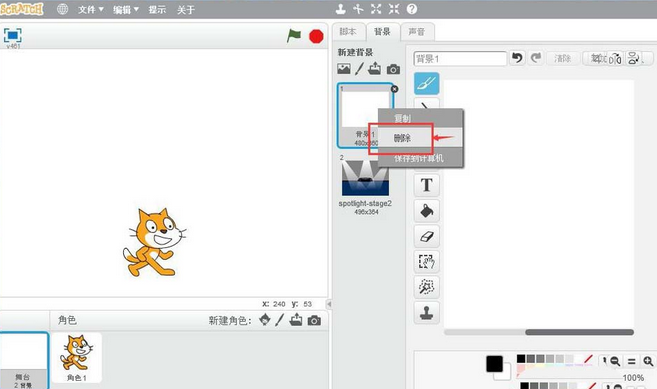Choose 保存到计算机 from the context menu
Screen dimensions: 657x389
421,158
